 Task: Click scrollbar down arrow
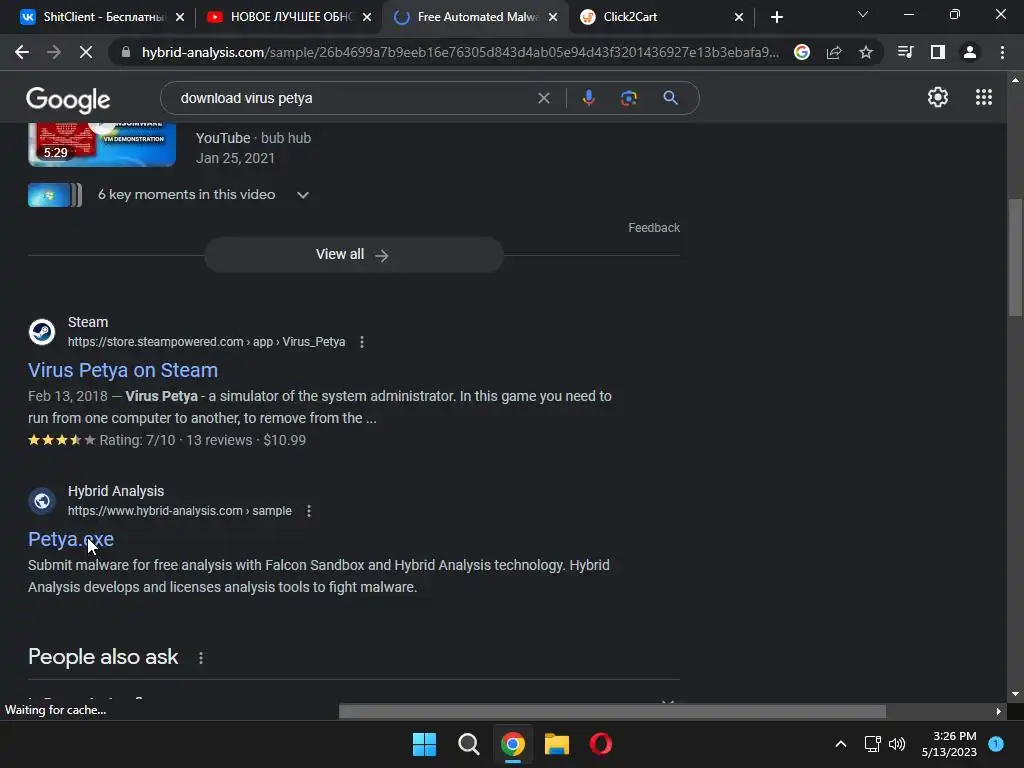point(1015,695)
